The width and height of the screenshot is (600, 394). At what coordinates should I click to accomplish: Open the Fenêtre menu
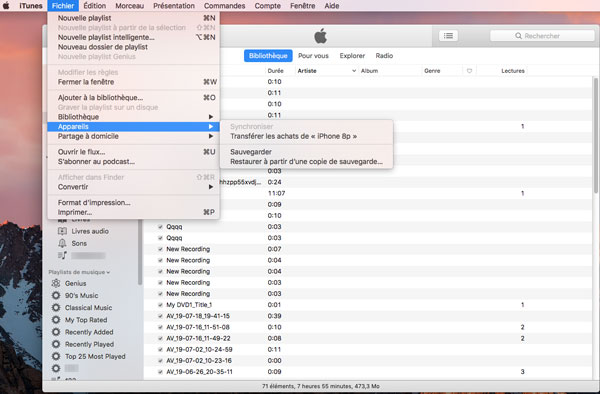pos(303,6)
